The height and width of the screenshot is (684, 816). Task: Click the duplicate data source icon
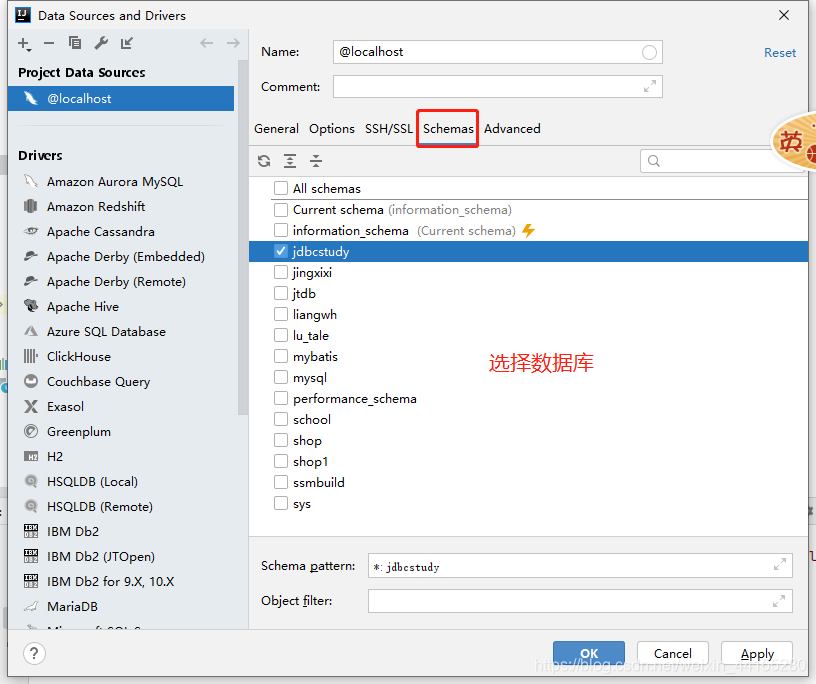[x=75, y=43]
